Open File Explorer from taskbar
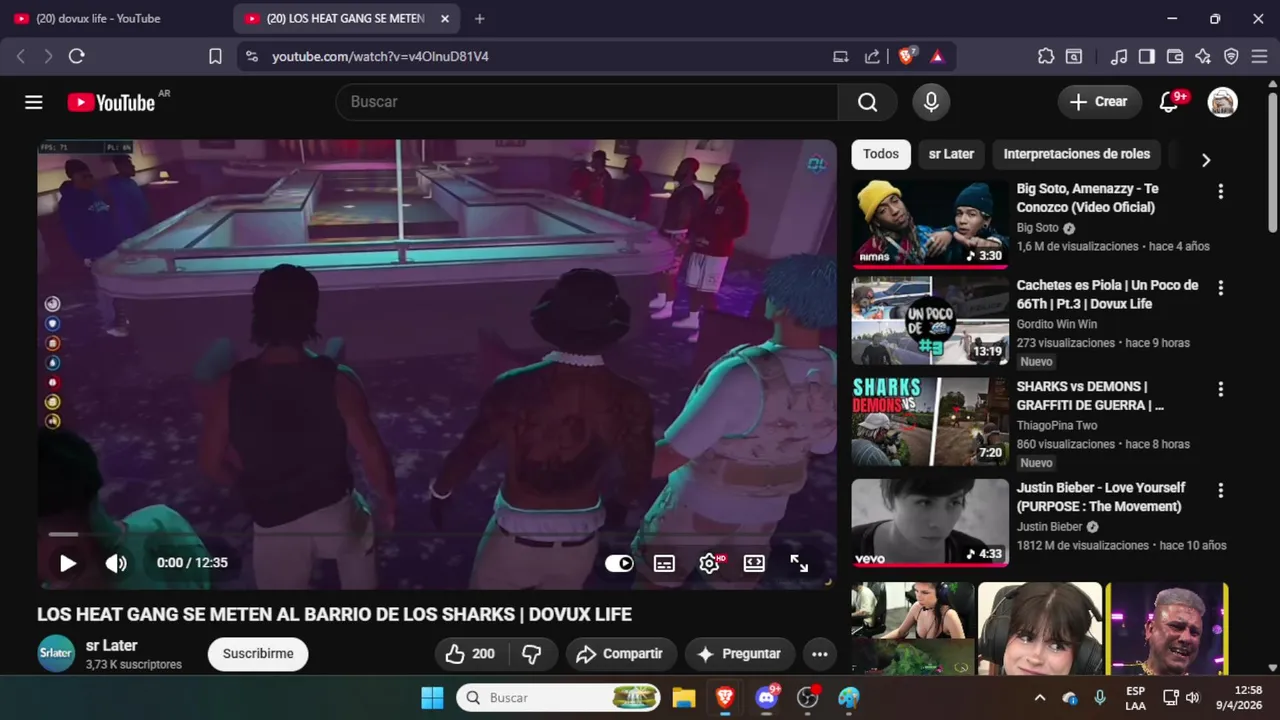Screen dimensions: 1280x720 coord(684,698)
